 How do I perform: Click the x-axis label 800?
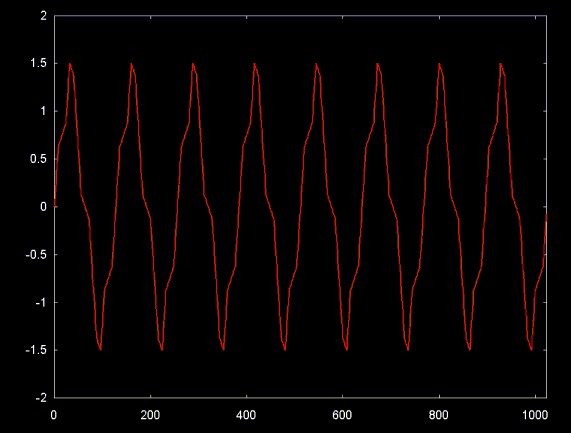pyautogui.click(x=439, y=415)
